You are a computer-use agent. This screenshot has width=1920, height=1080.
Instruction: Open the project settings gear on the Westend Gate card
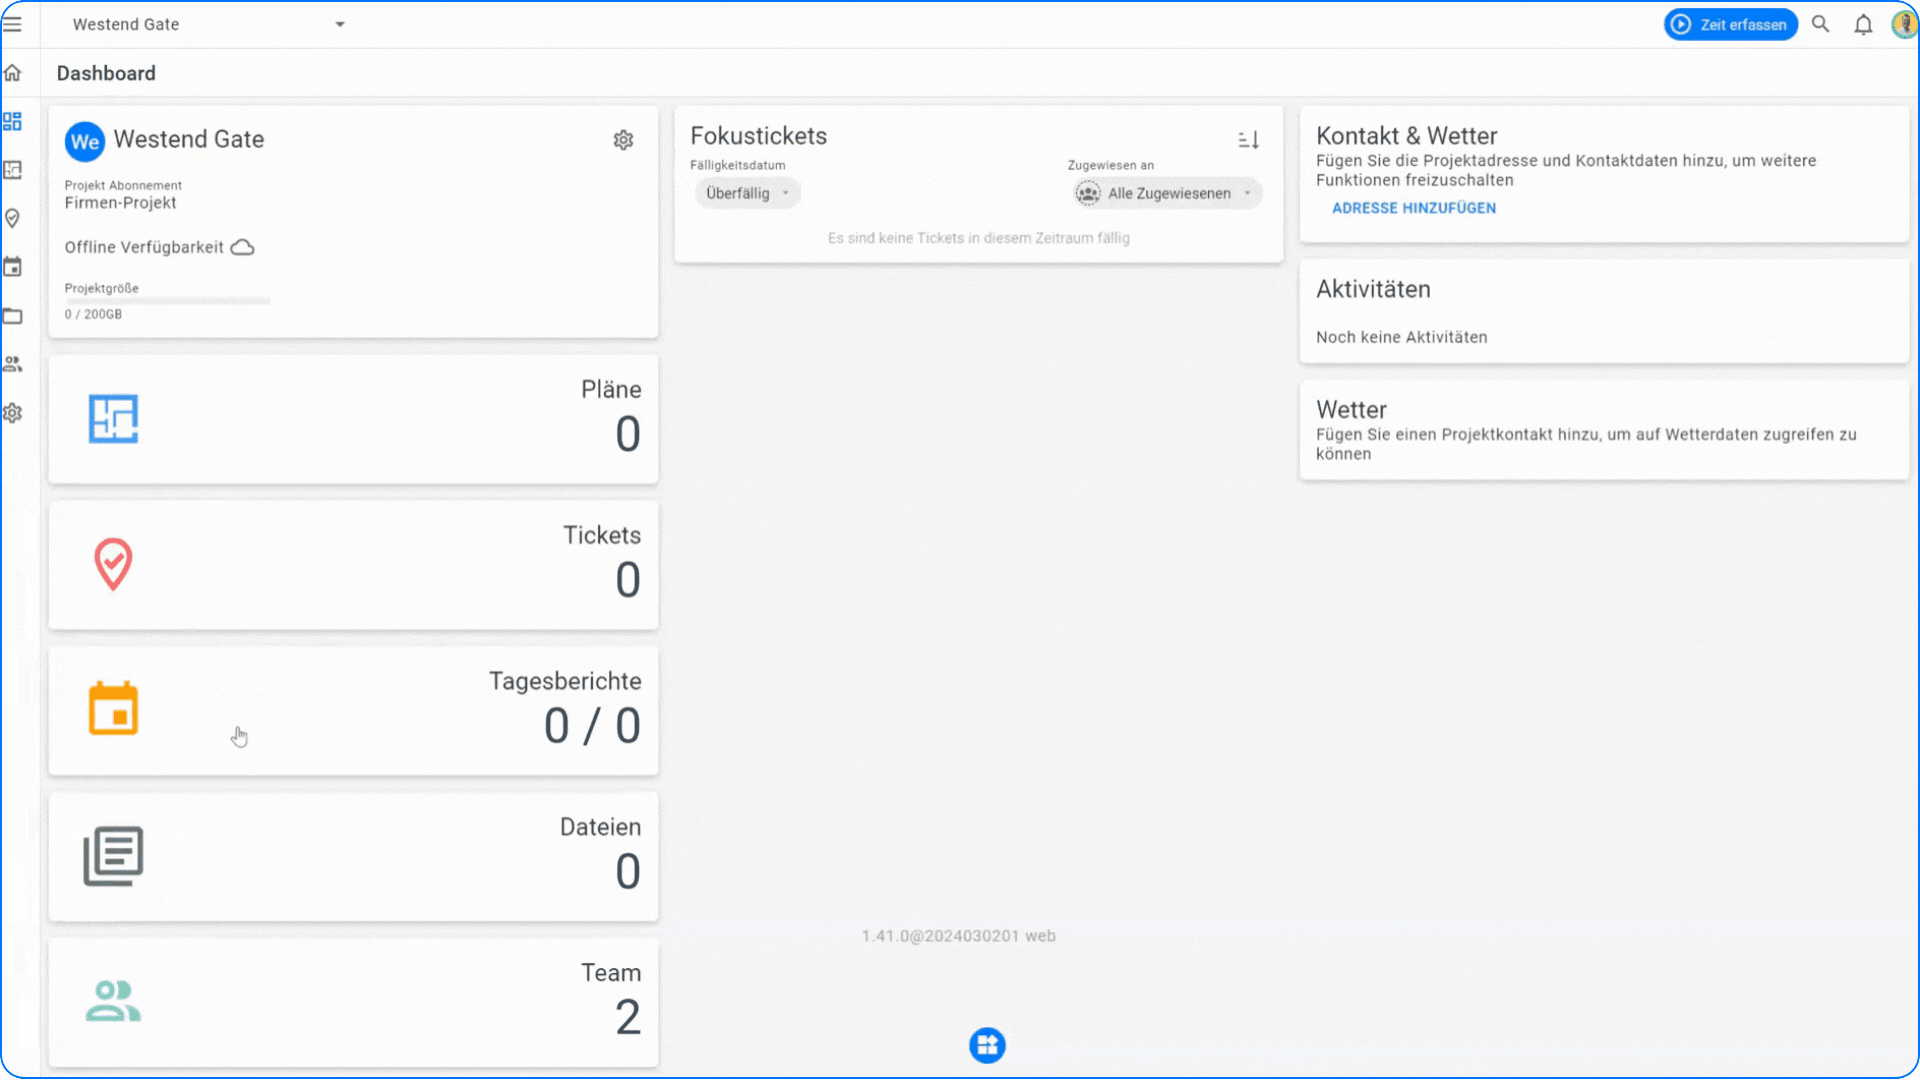(623, 140)
